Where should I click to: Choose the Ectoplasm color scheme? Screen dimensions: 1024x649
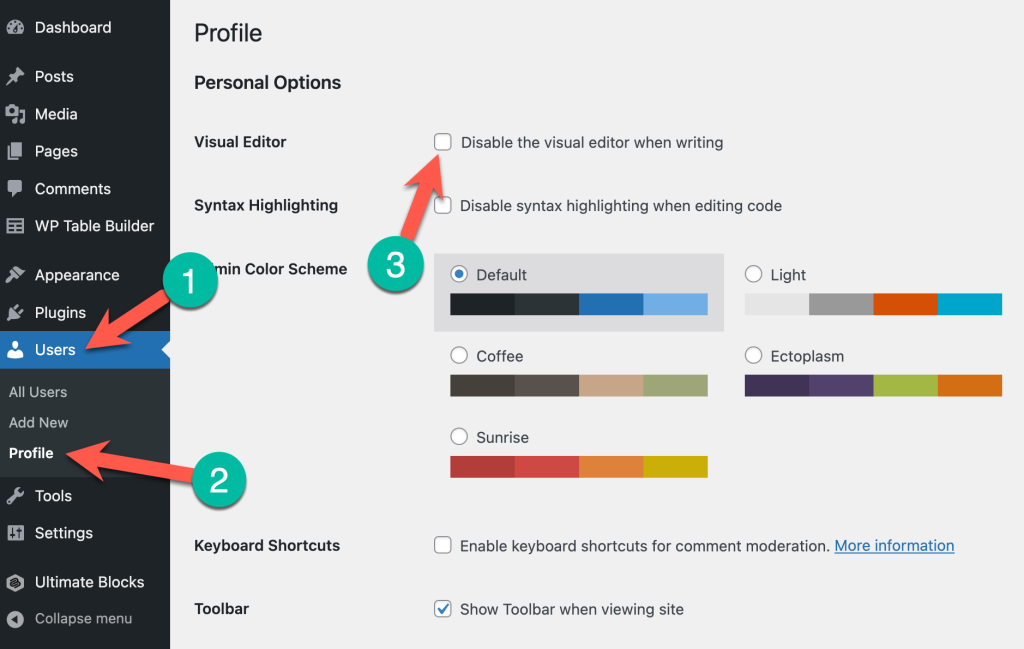tap(754, 355)
